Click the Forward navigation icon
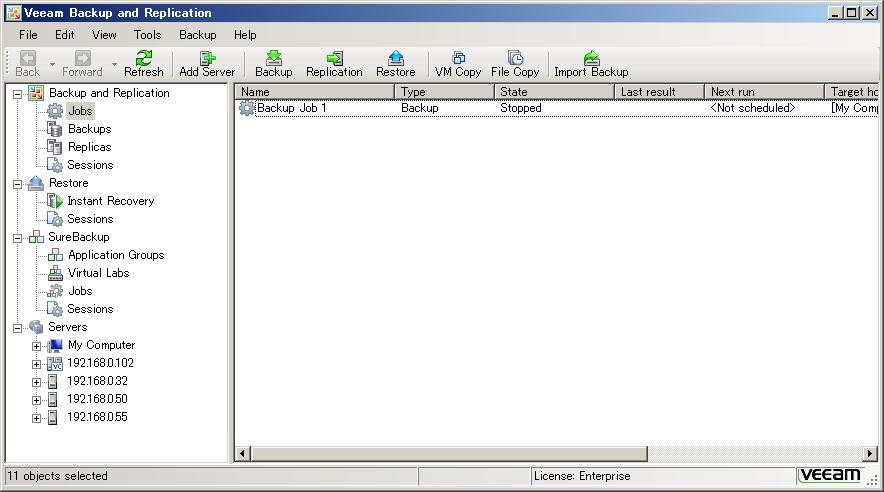The image size is (884, 492). pyautogui.click(x=82, y=57)
